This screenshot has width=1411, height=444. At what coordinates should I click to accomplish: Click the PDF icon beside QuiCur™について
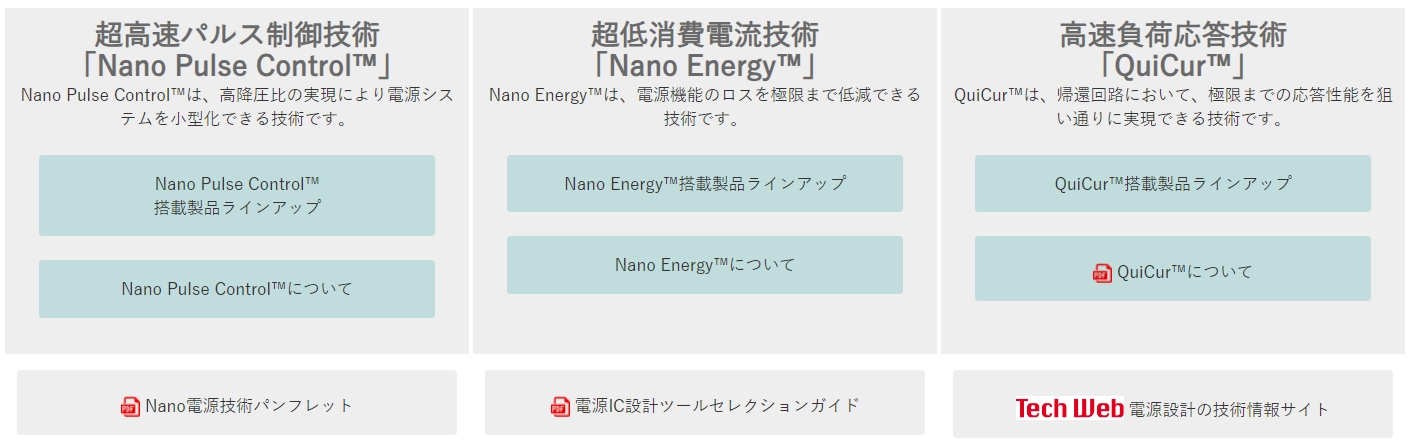click(1102, 273)
